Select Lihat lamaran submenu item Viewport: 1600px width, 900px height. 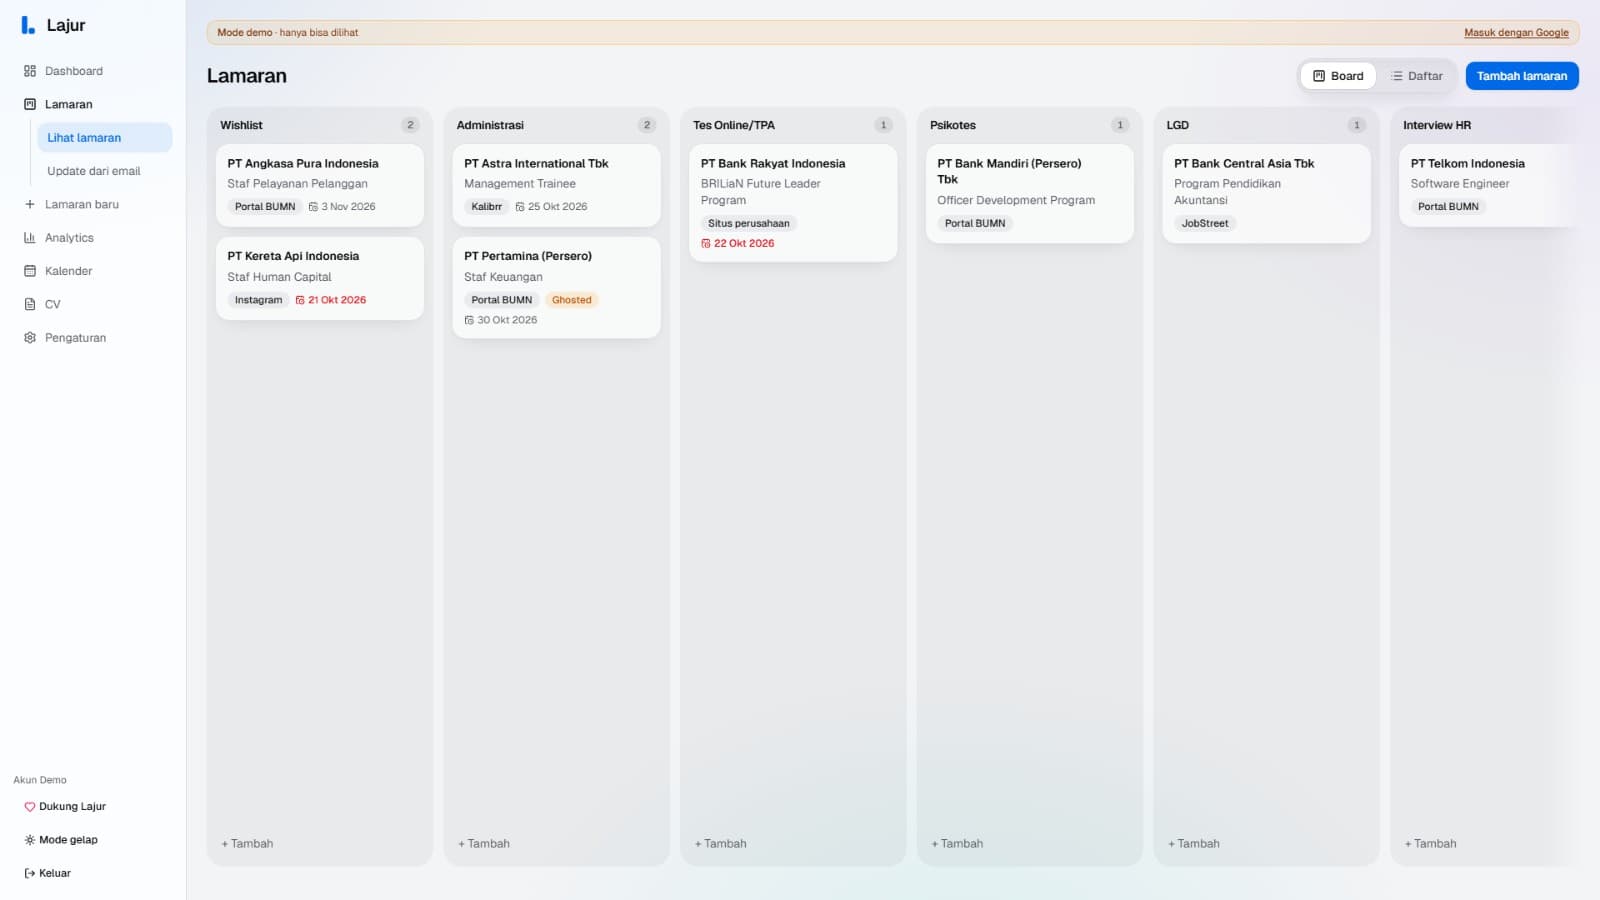point(104,138)
